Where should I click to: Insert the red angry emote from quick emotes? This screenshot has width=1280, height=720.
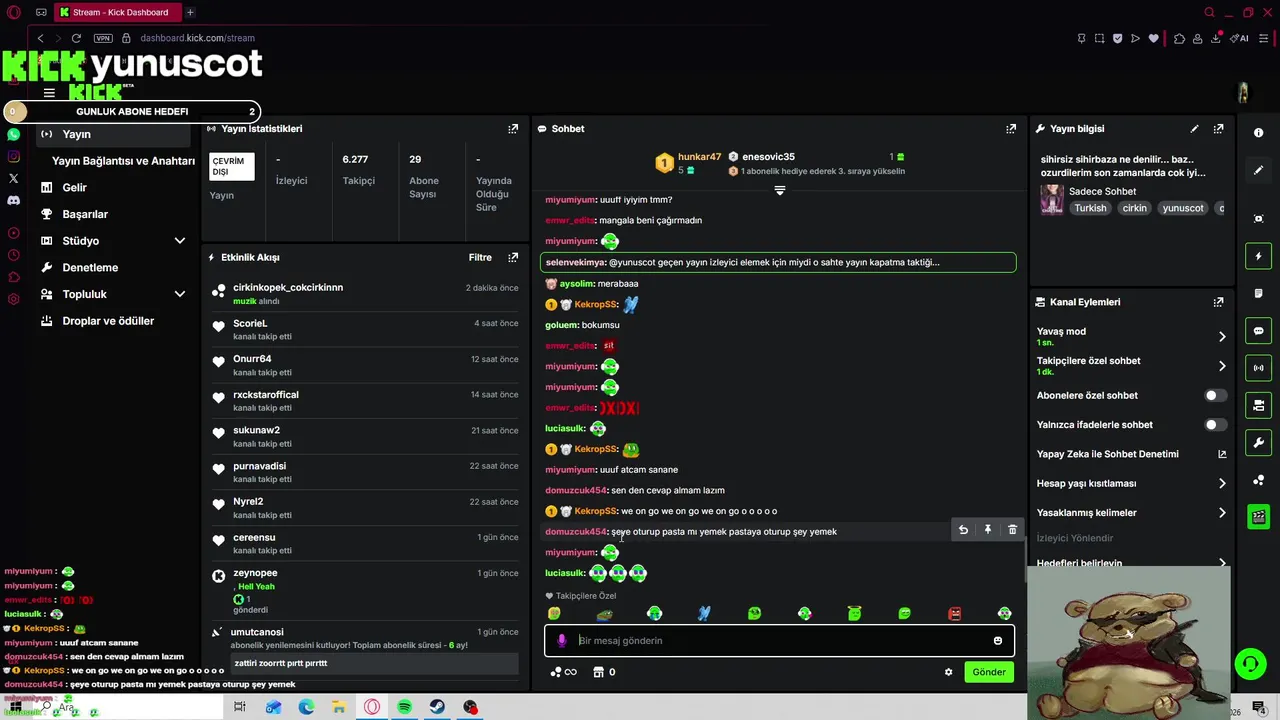pyautogui.click(x=954, y=613)
